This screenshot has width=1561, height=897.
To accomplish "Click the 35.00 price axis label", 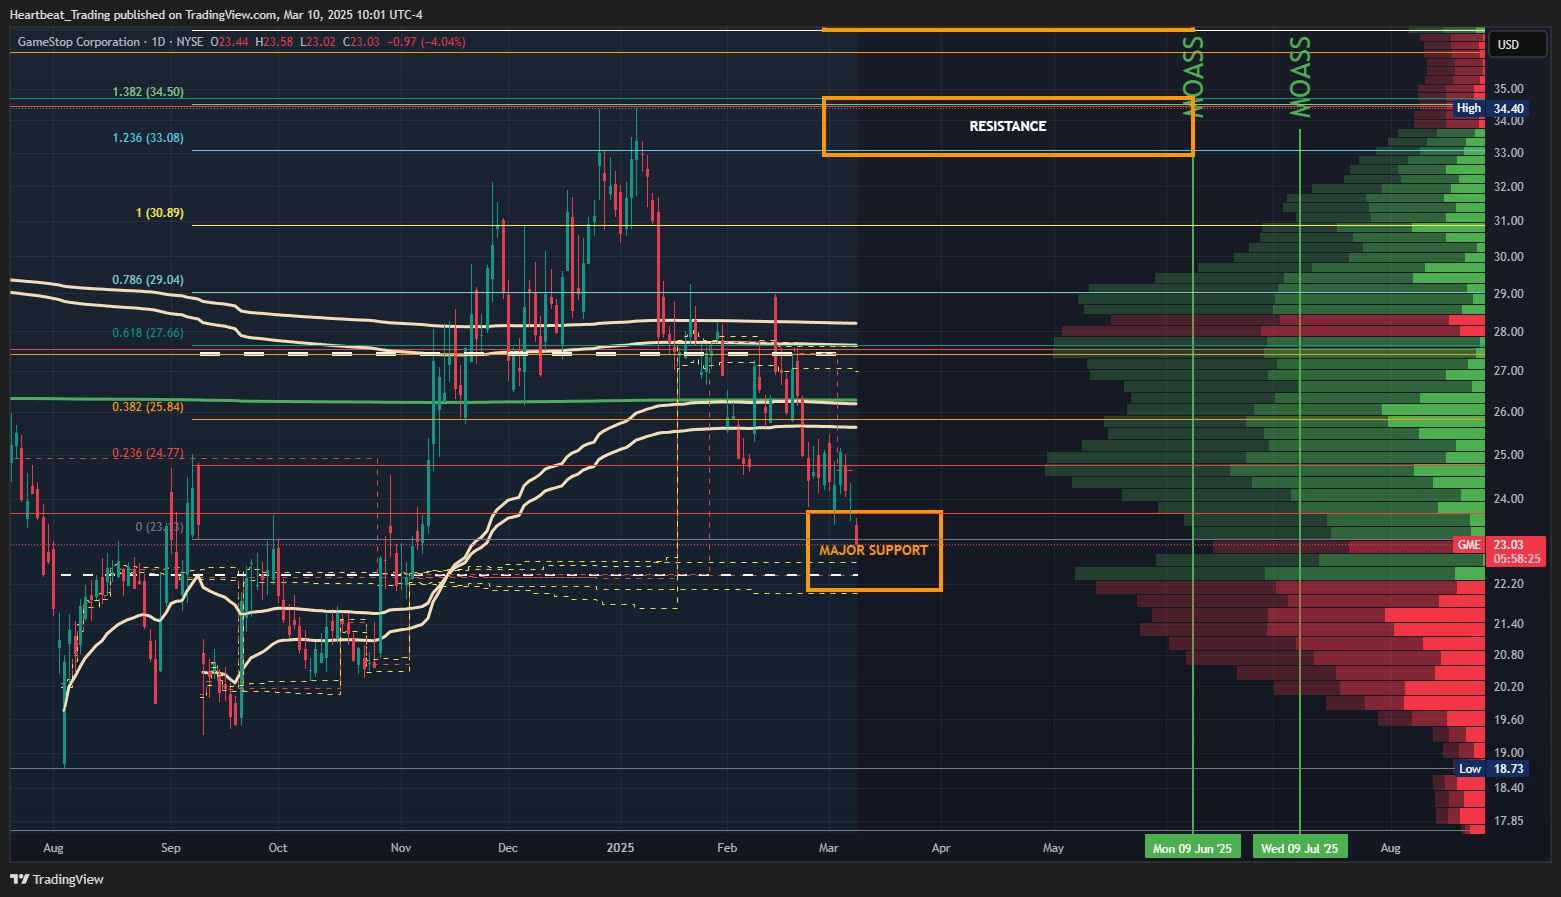I will (1509, 89).
